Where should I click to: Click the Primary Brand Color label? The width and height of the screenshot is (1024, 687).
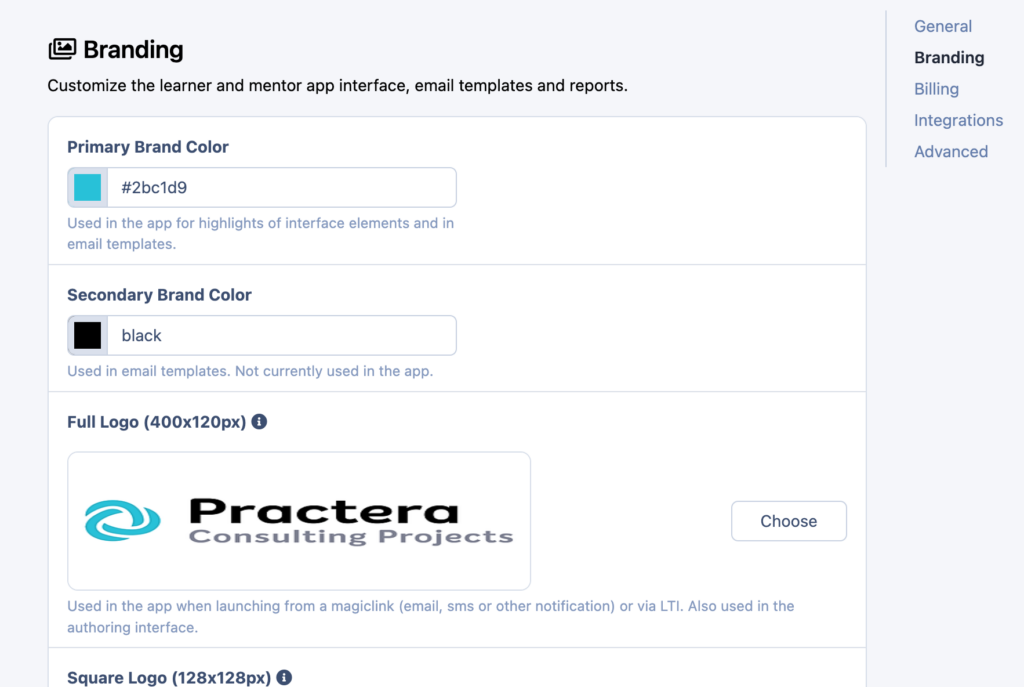coord(148,147)
